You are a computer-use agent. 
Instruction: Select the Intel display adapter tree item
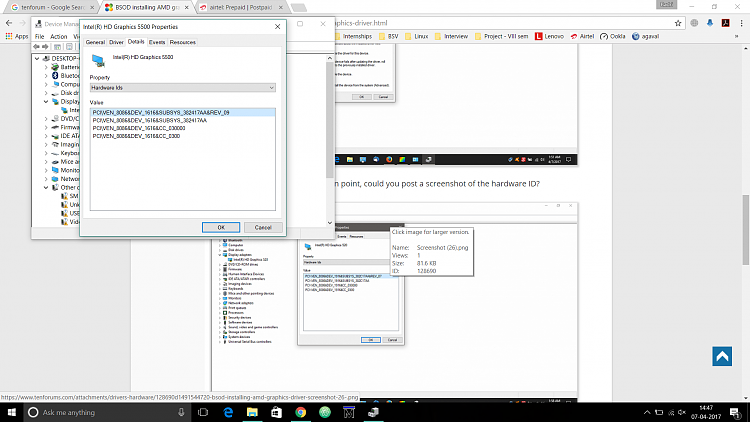click(x=70, y=110)
